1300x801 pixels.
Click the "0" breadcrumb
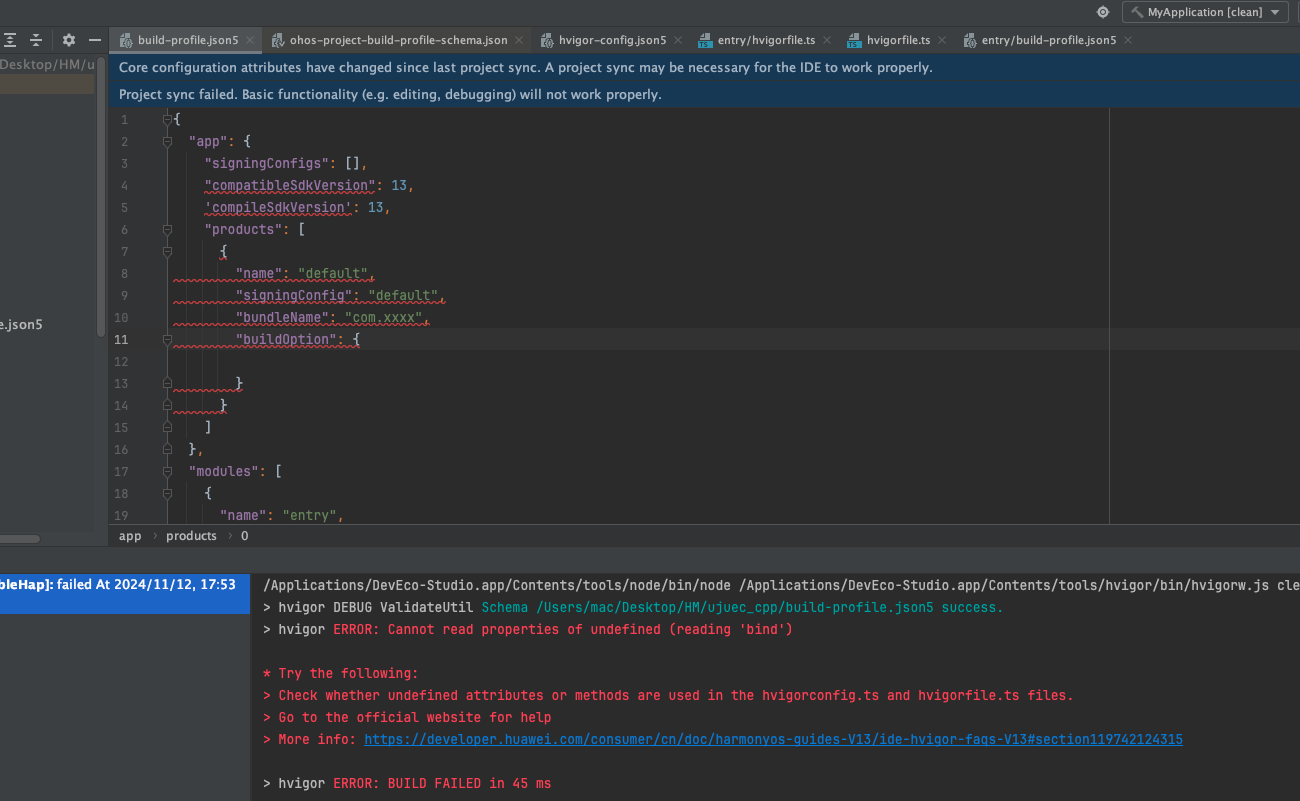pos(244,536)
